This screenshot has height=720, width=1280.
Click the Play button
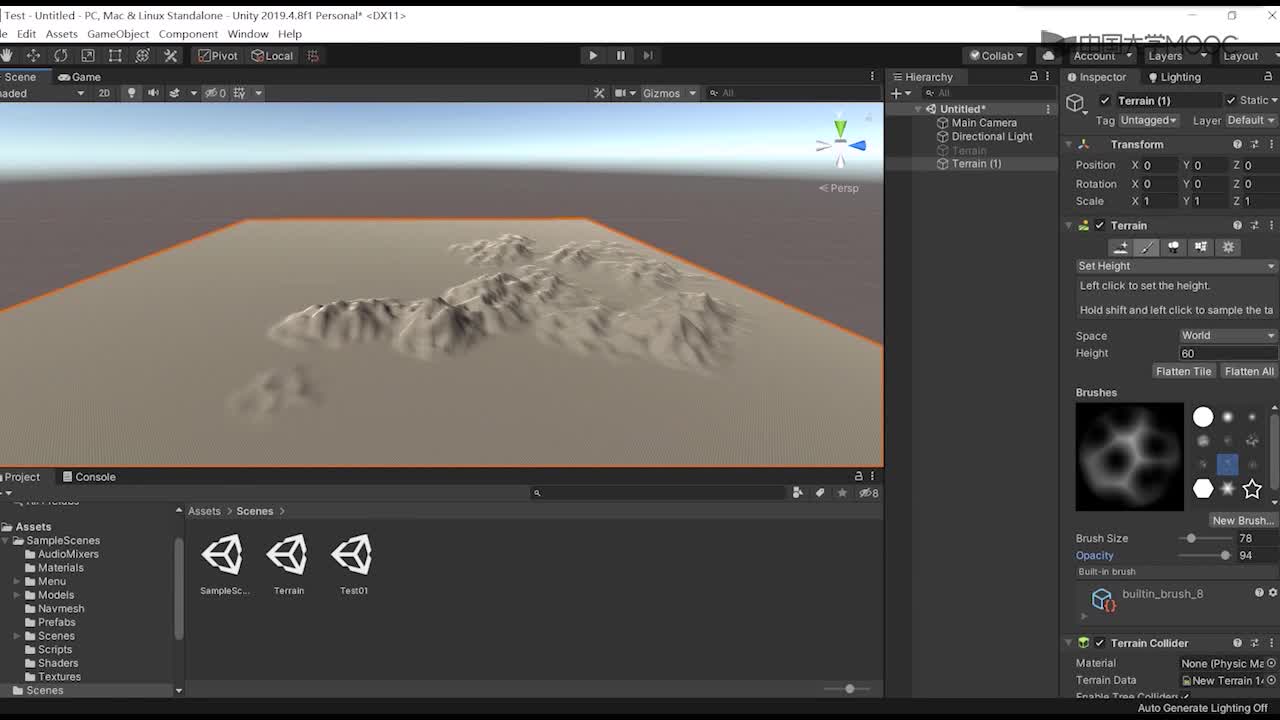[x=593, y=56]
